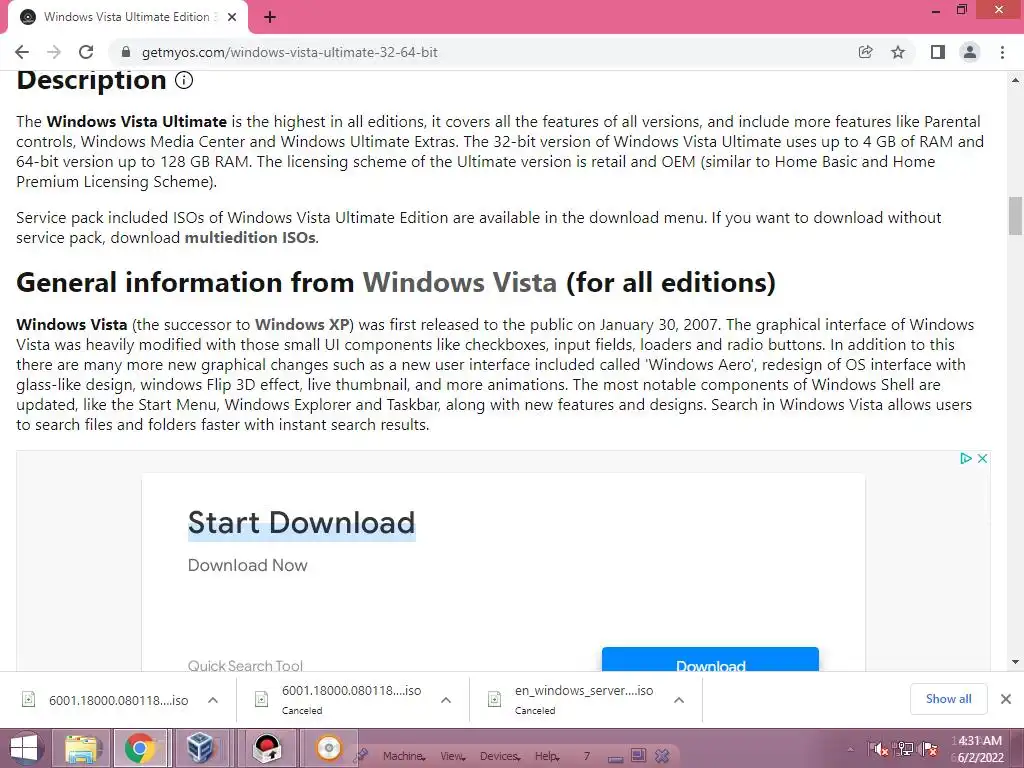The height and width of the screenshot is (768, 1024).
Task: Select the Windows Vista Ultimate Edition tab
Action: click(128, 17)
